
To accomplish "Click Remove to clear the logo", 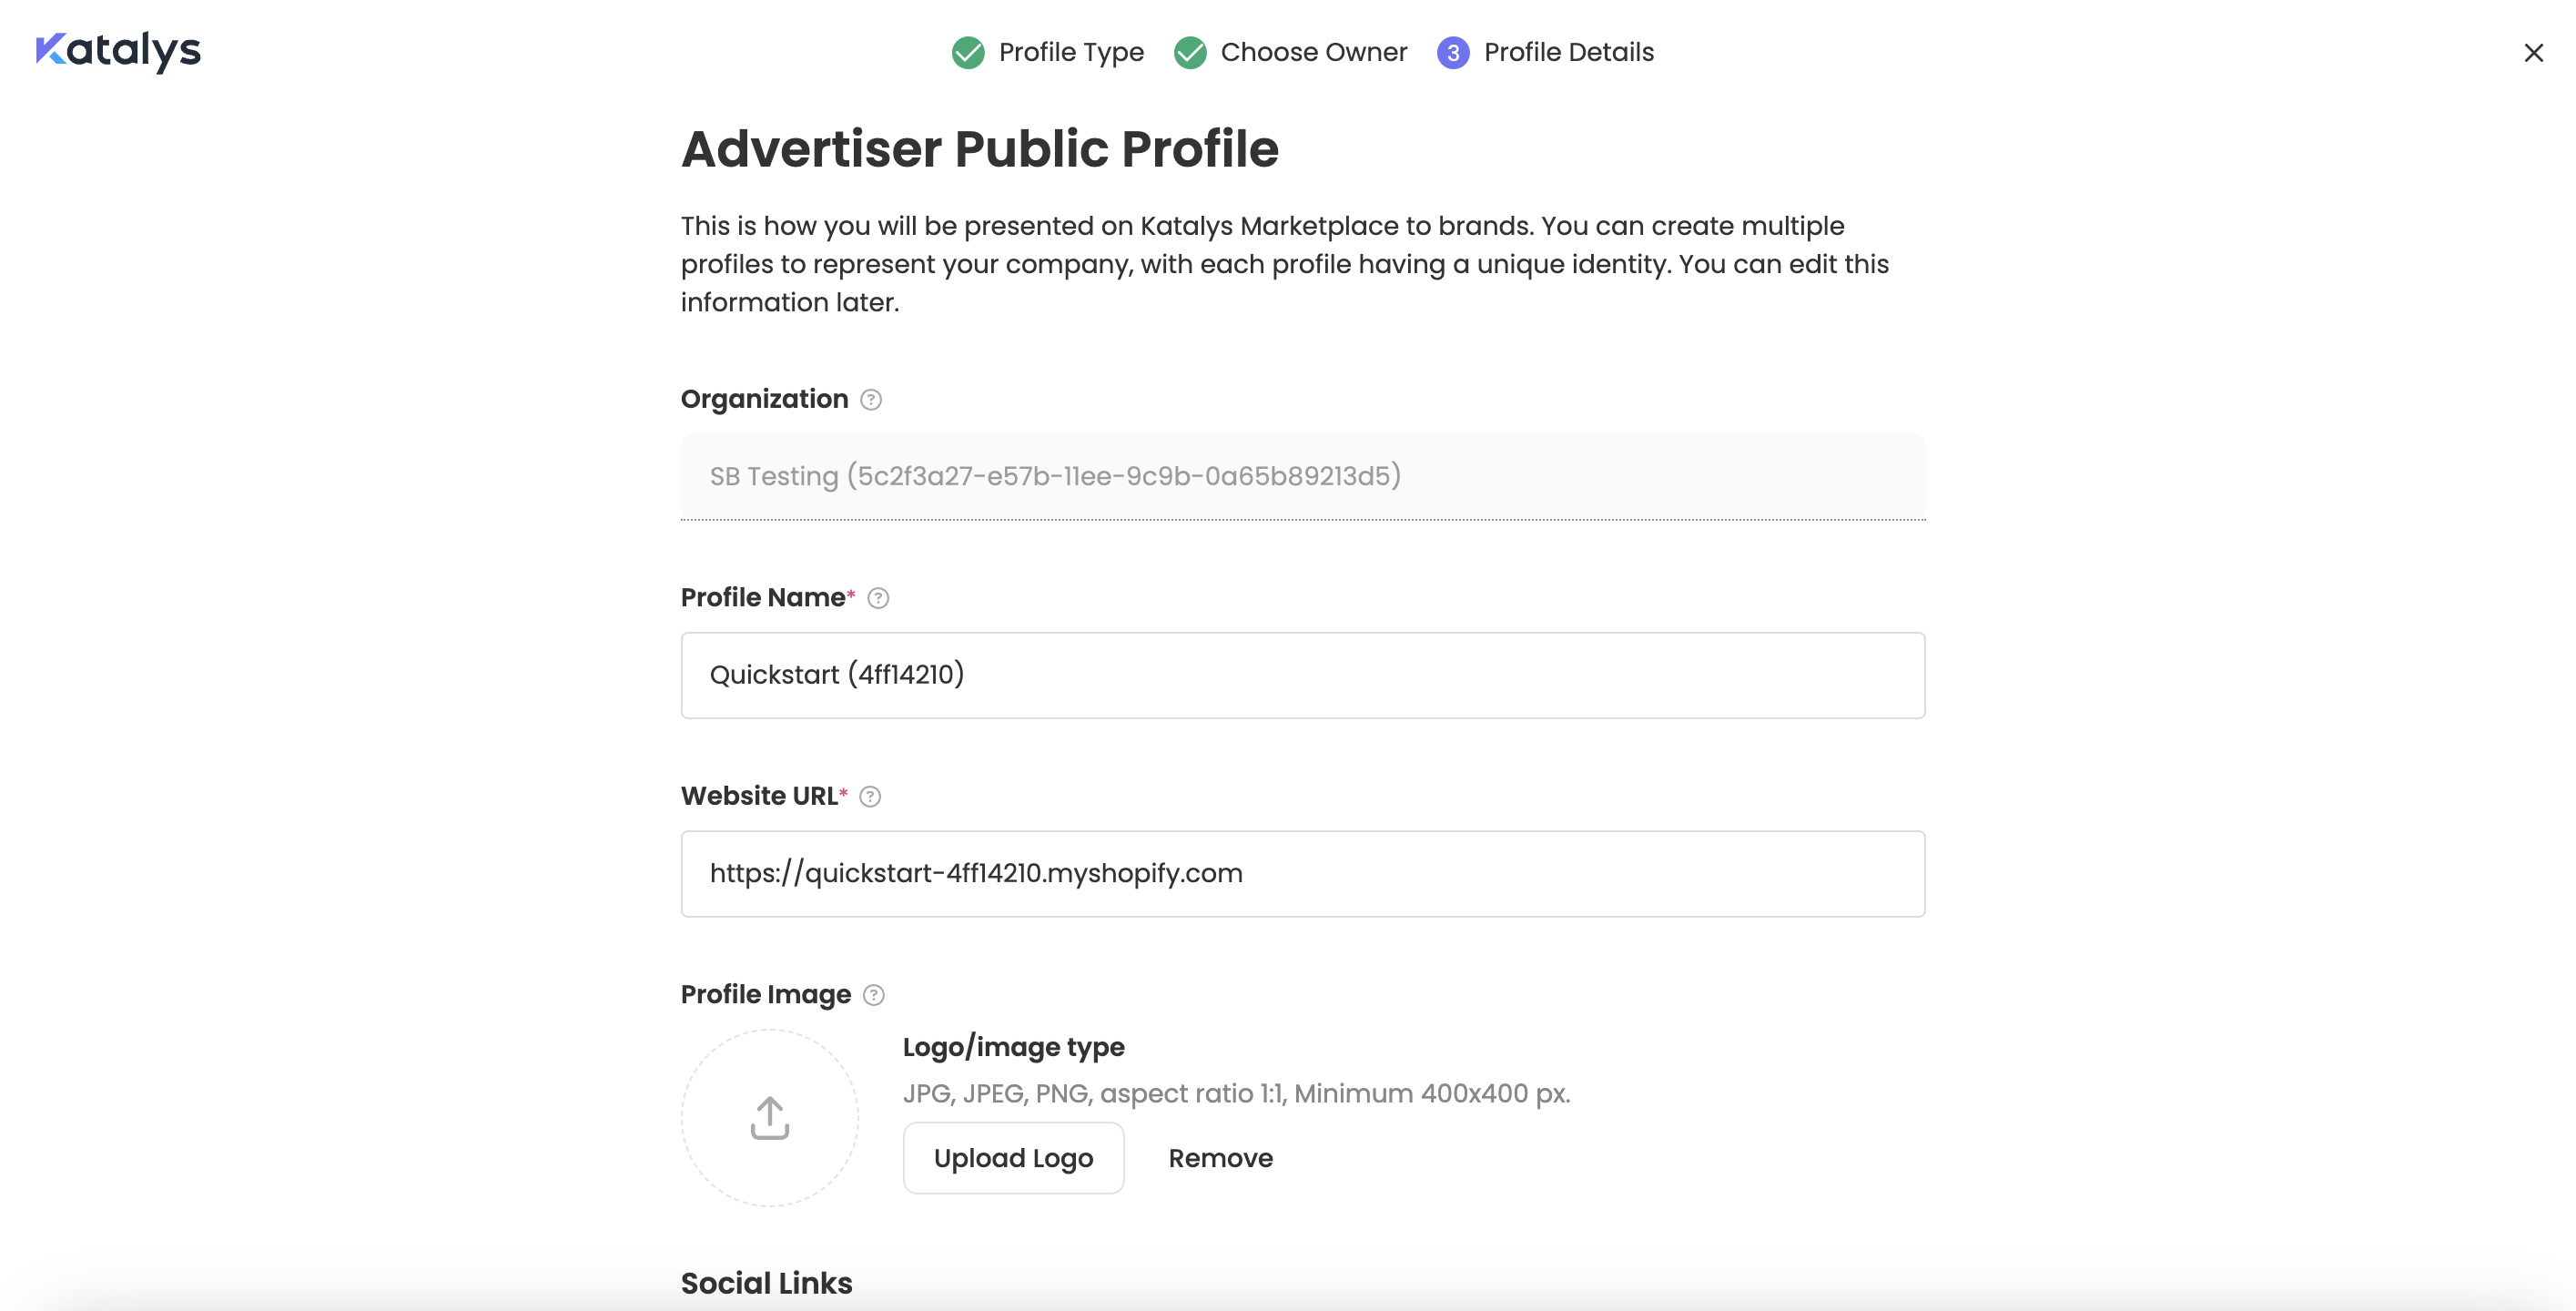I will click(1220, 1158).
